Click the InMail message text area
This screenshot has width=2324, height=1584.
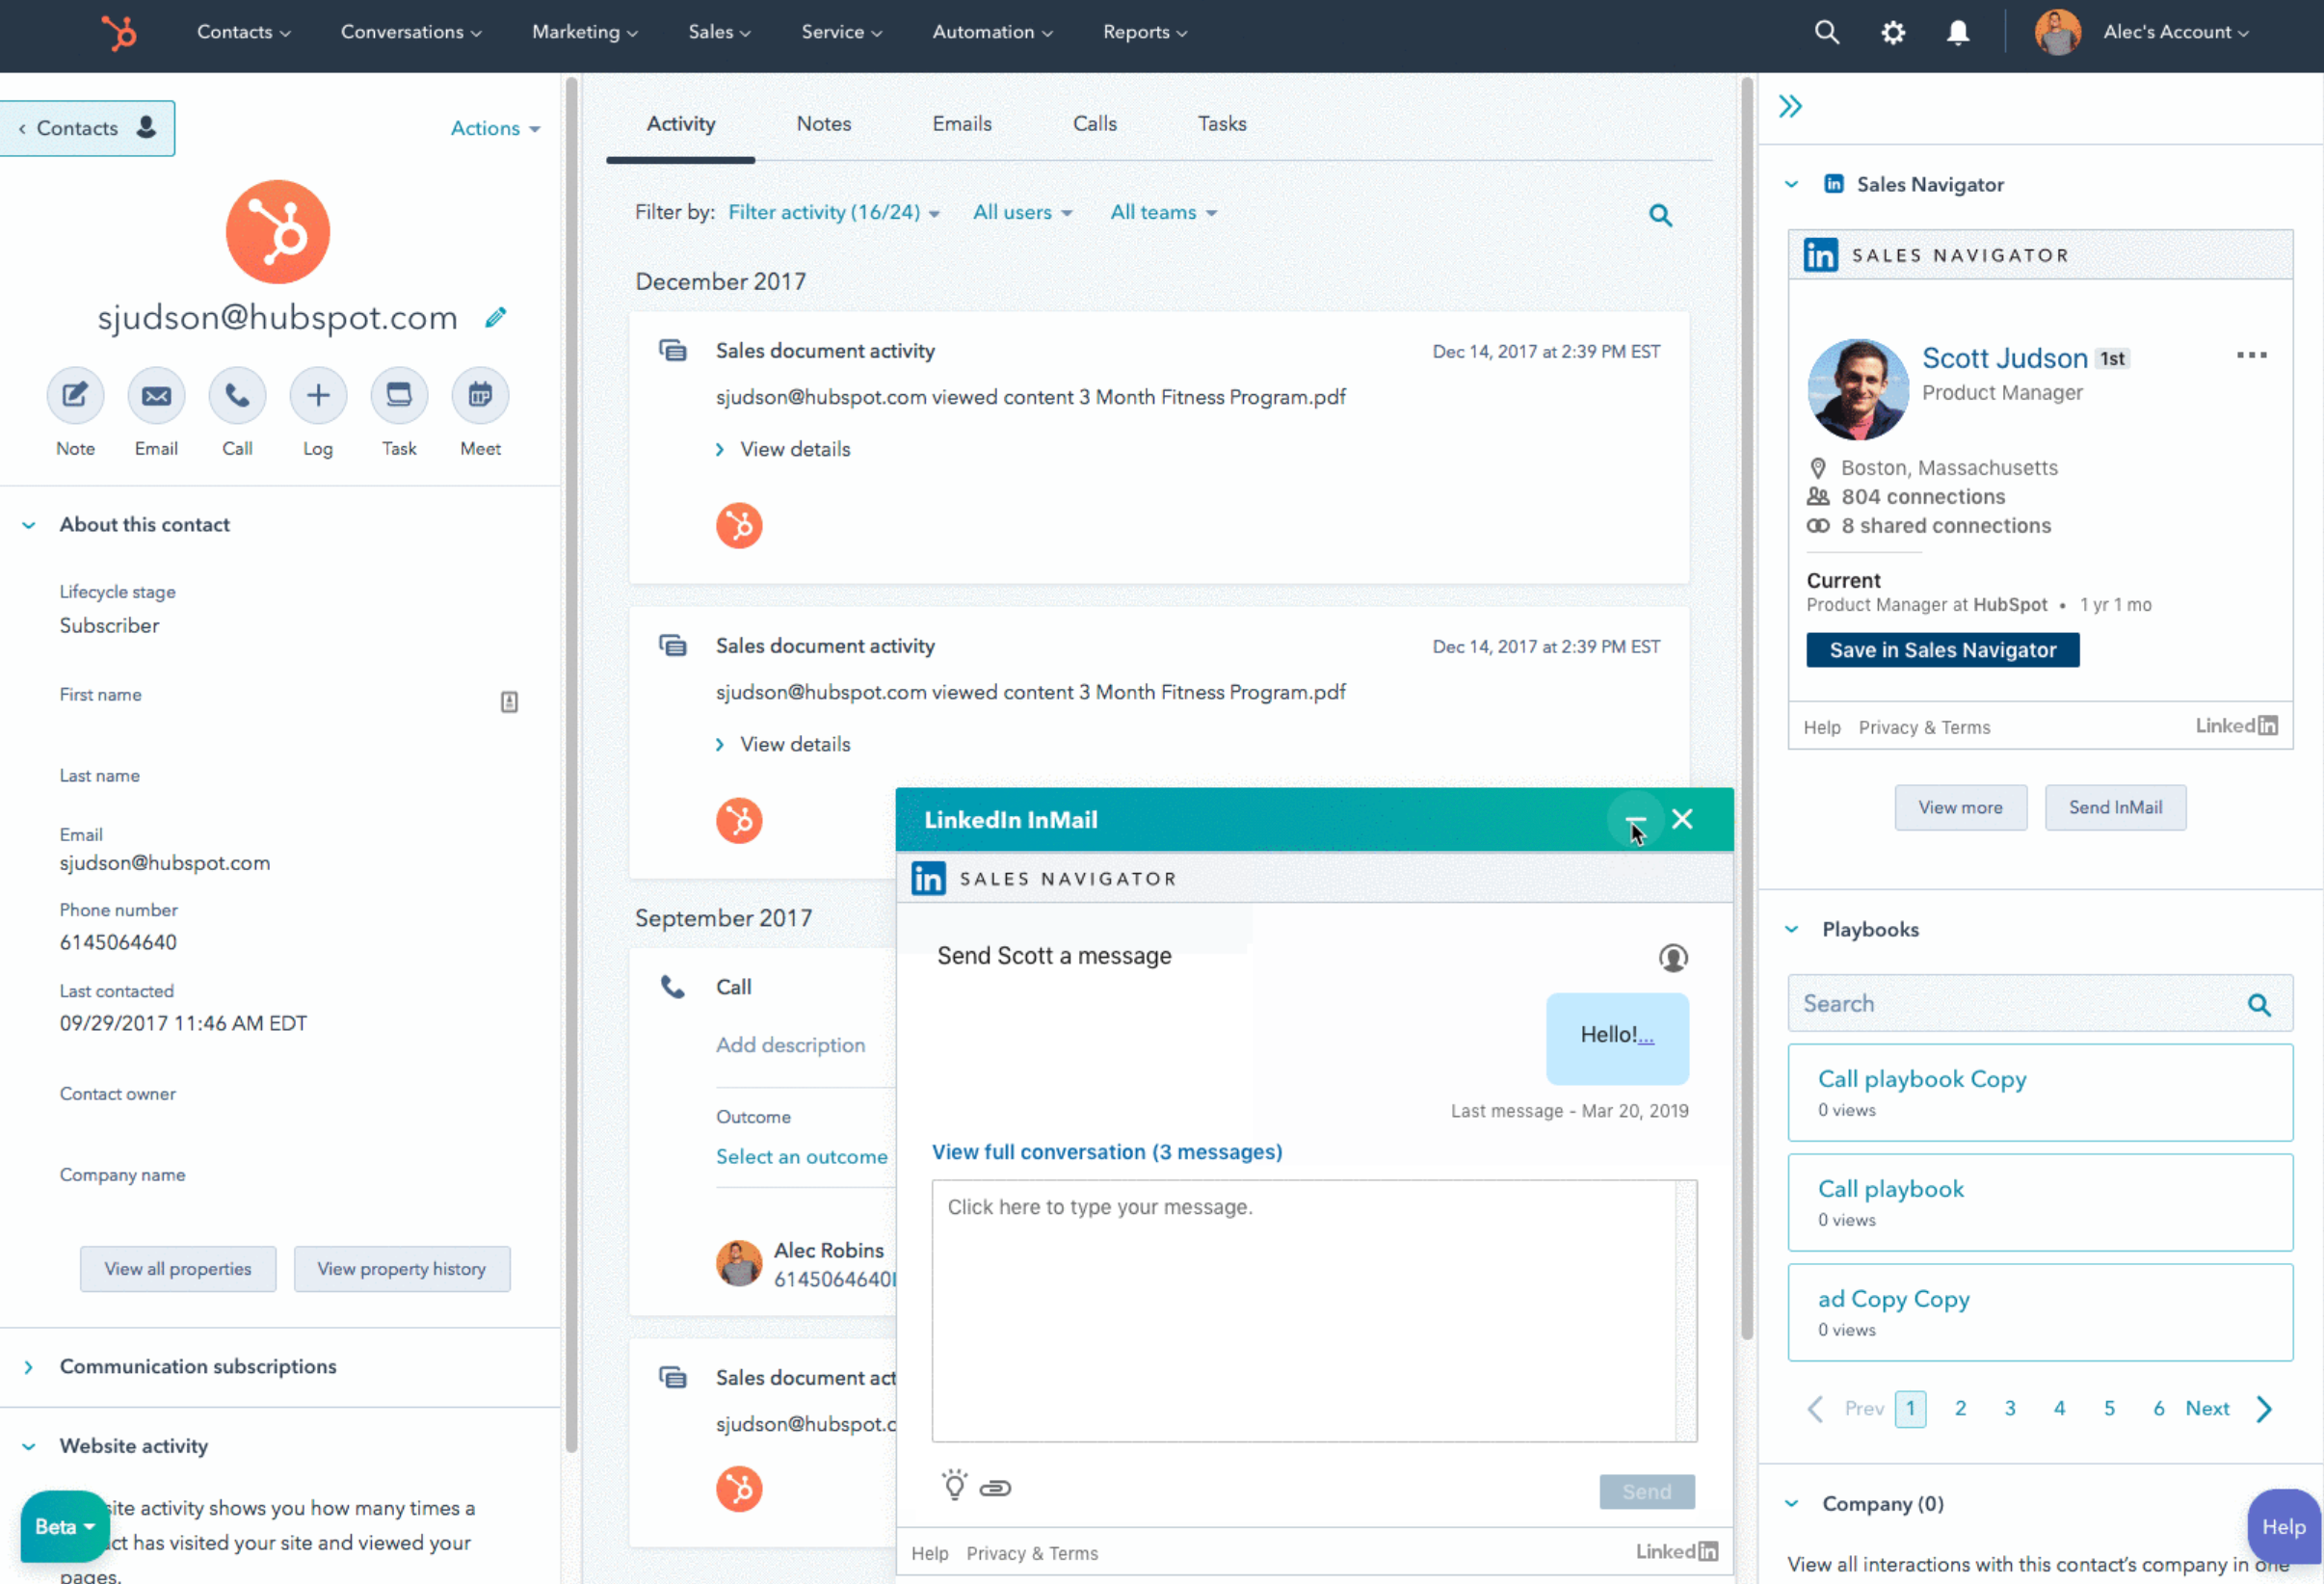pyautogui.click(x=1314, y=1311)
